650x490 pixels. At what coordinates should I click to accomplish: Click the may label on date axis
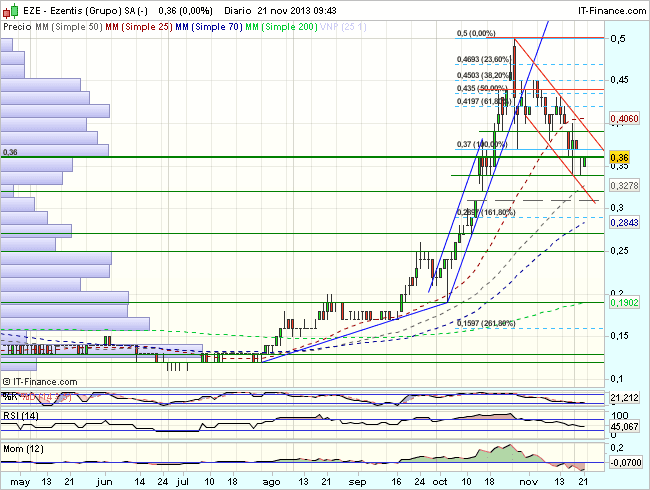point(20,482)
